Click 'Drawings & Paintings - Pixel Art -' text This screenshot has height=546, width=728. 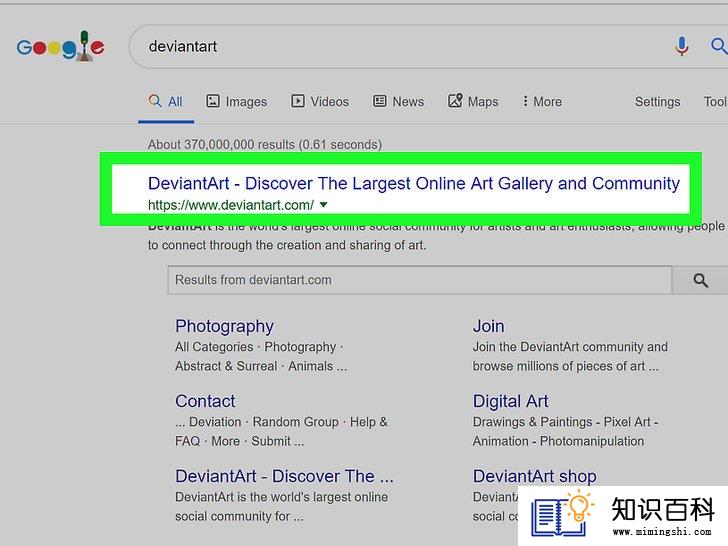(566, 422)
